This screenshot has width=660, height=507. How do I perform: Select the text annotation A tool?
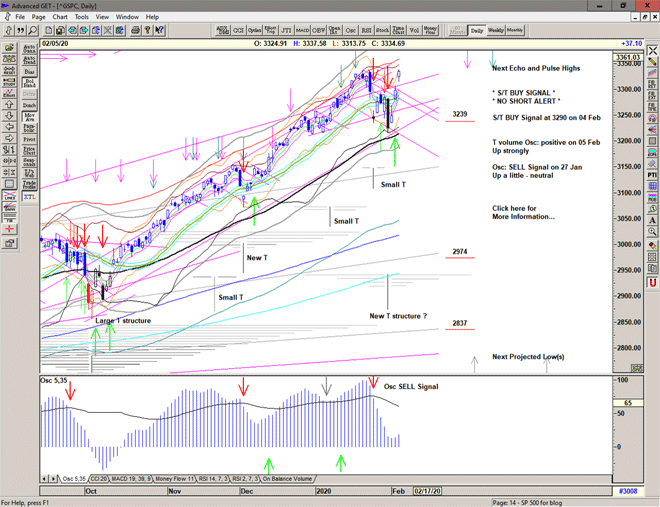click(652, 220)
